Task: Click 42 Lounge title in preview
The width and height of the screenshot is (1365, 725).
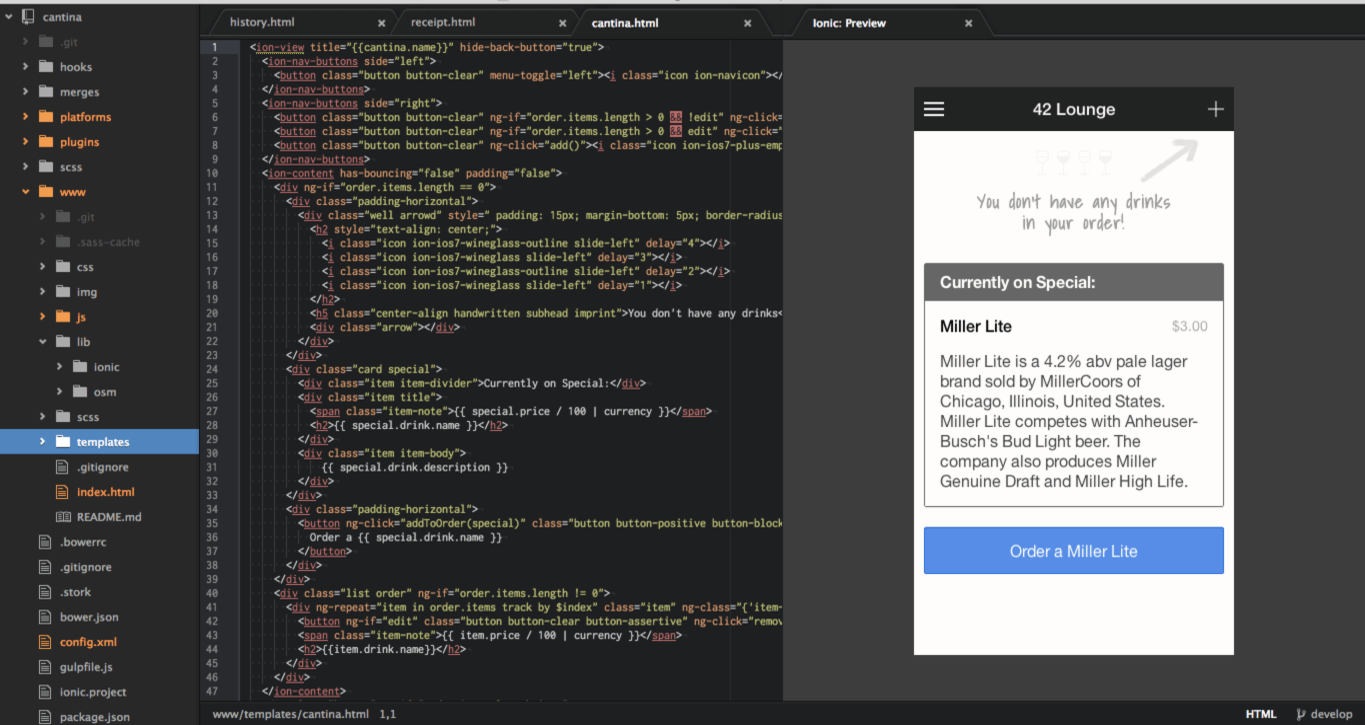Action: 1074,110
